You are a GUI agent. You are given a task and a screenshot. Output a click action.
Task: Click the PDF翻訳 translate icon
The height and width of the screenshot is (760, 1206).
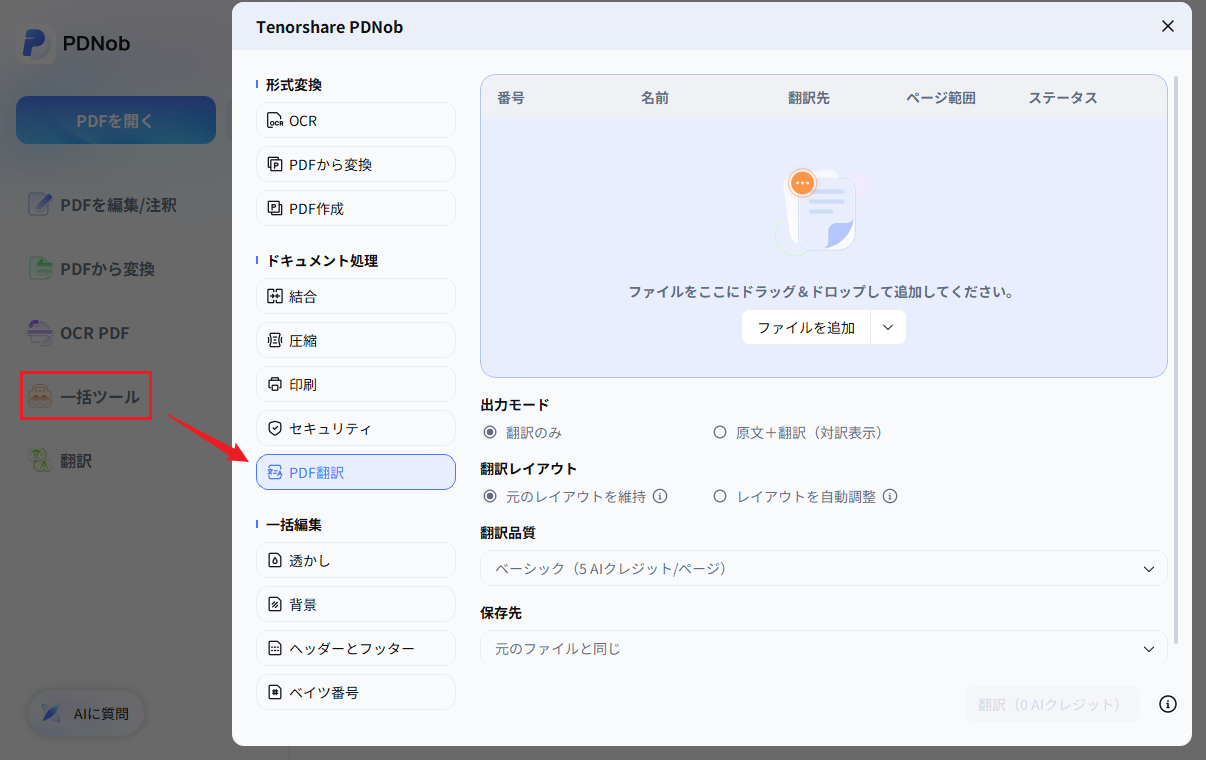click(x=275, y=473)
